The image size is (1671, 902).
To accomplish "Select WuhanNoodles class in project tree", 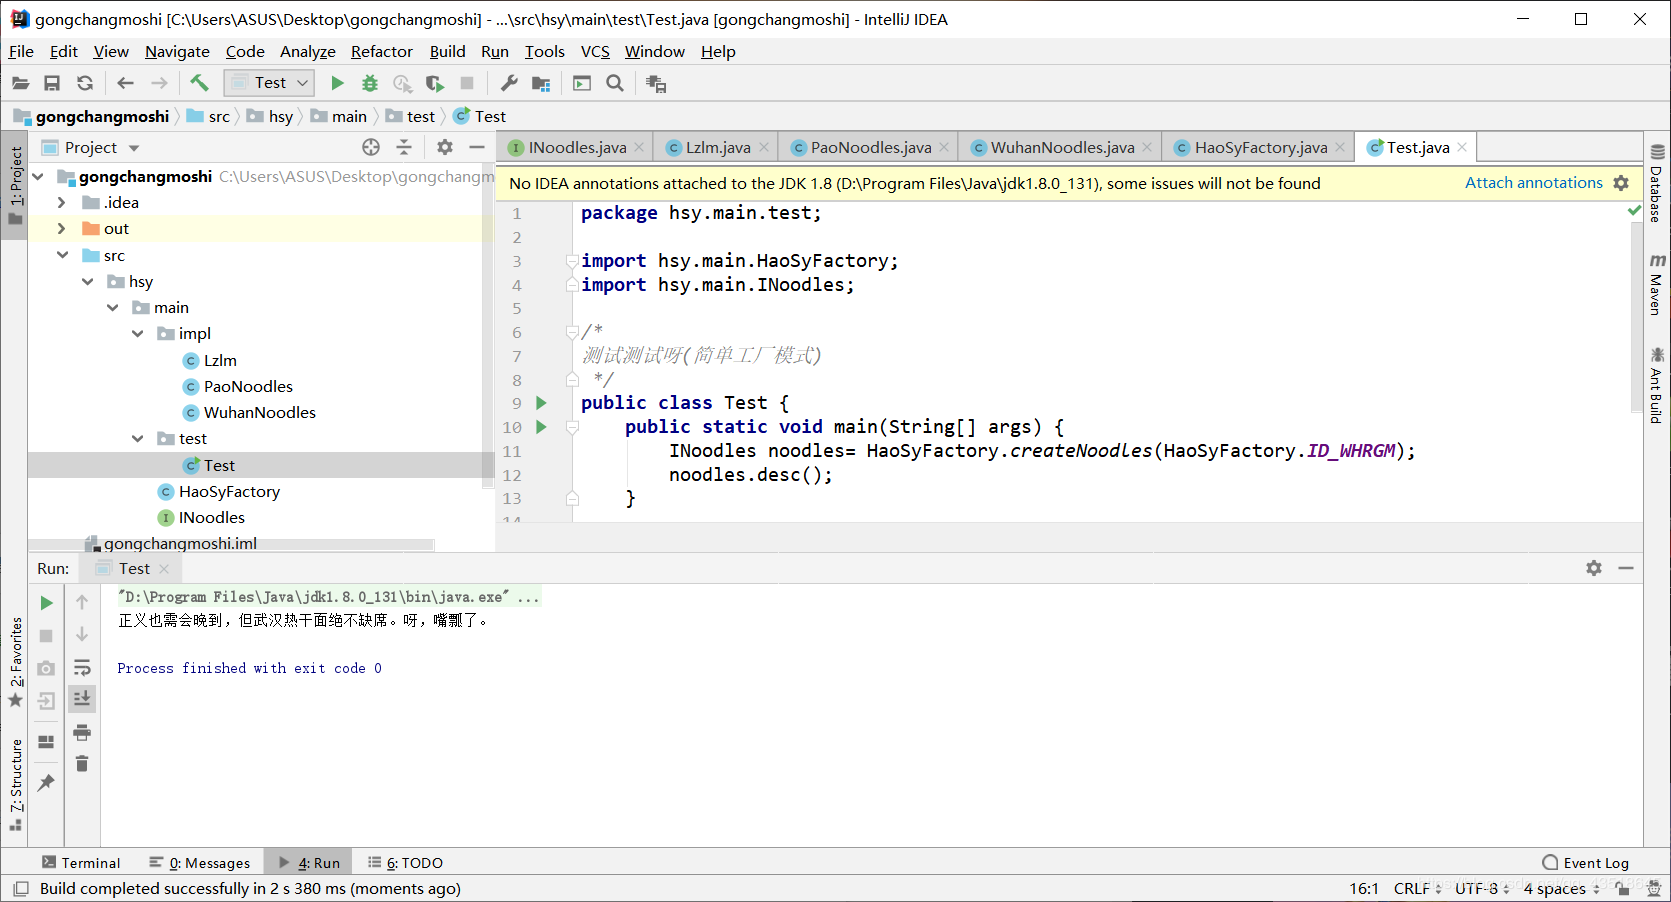I will (x=259, y=413).
